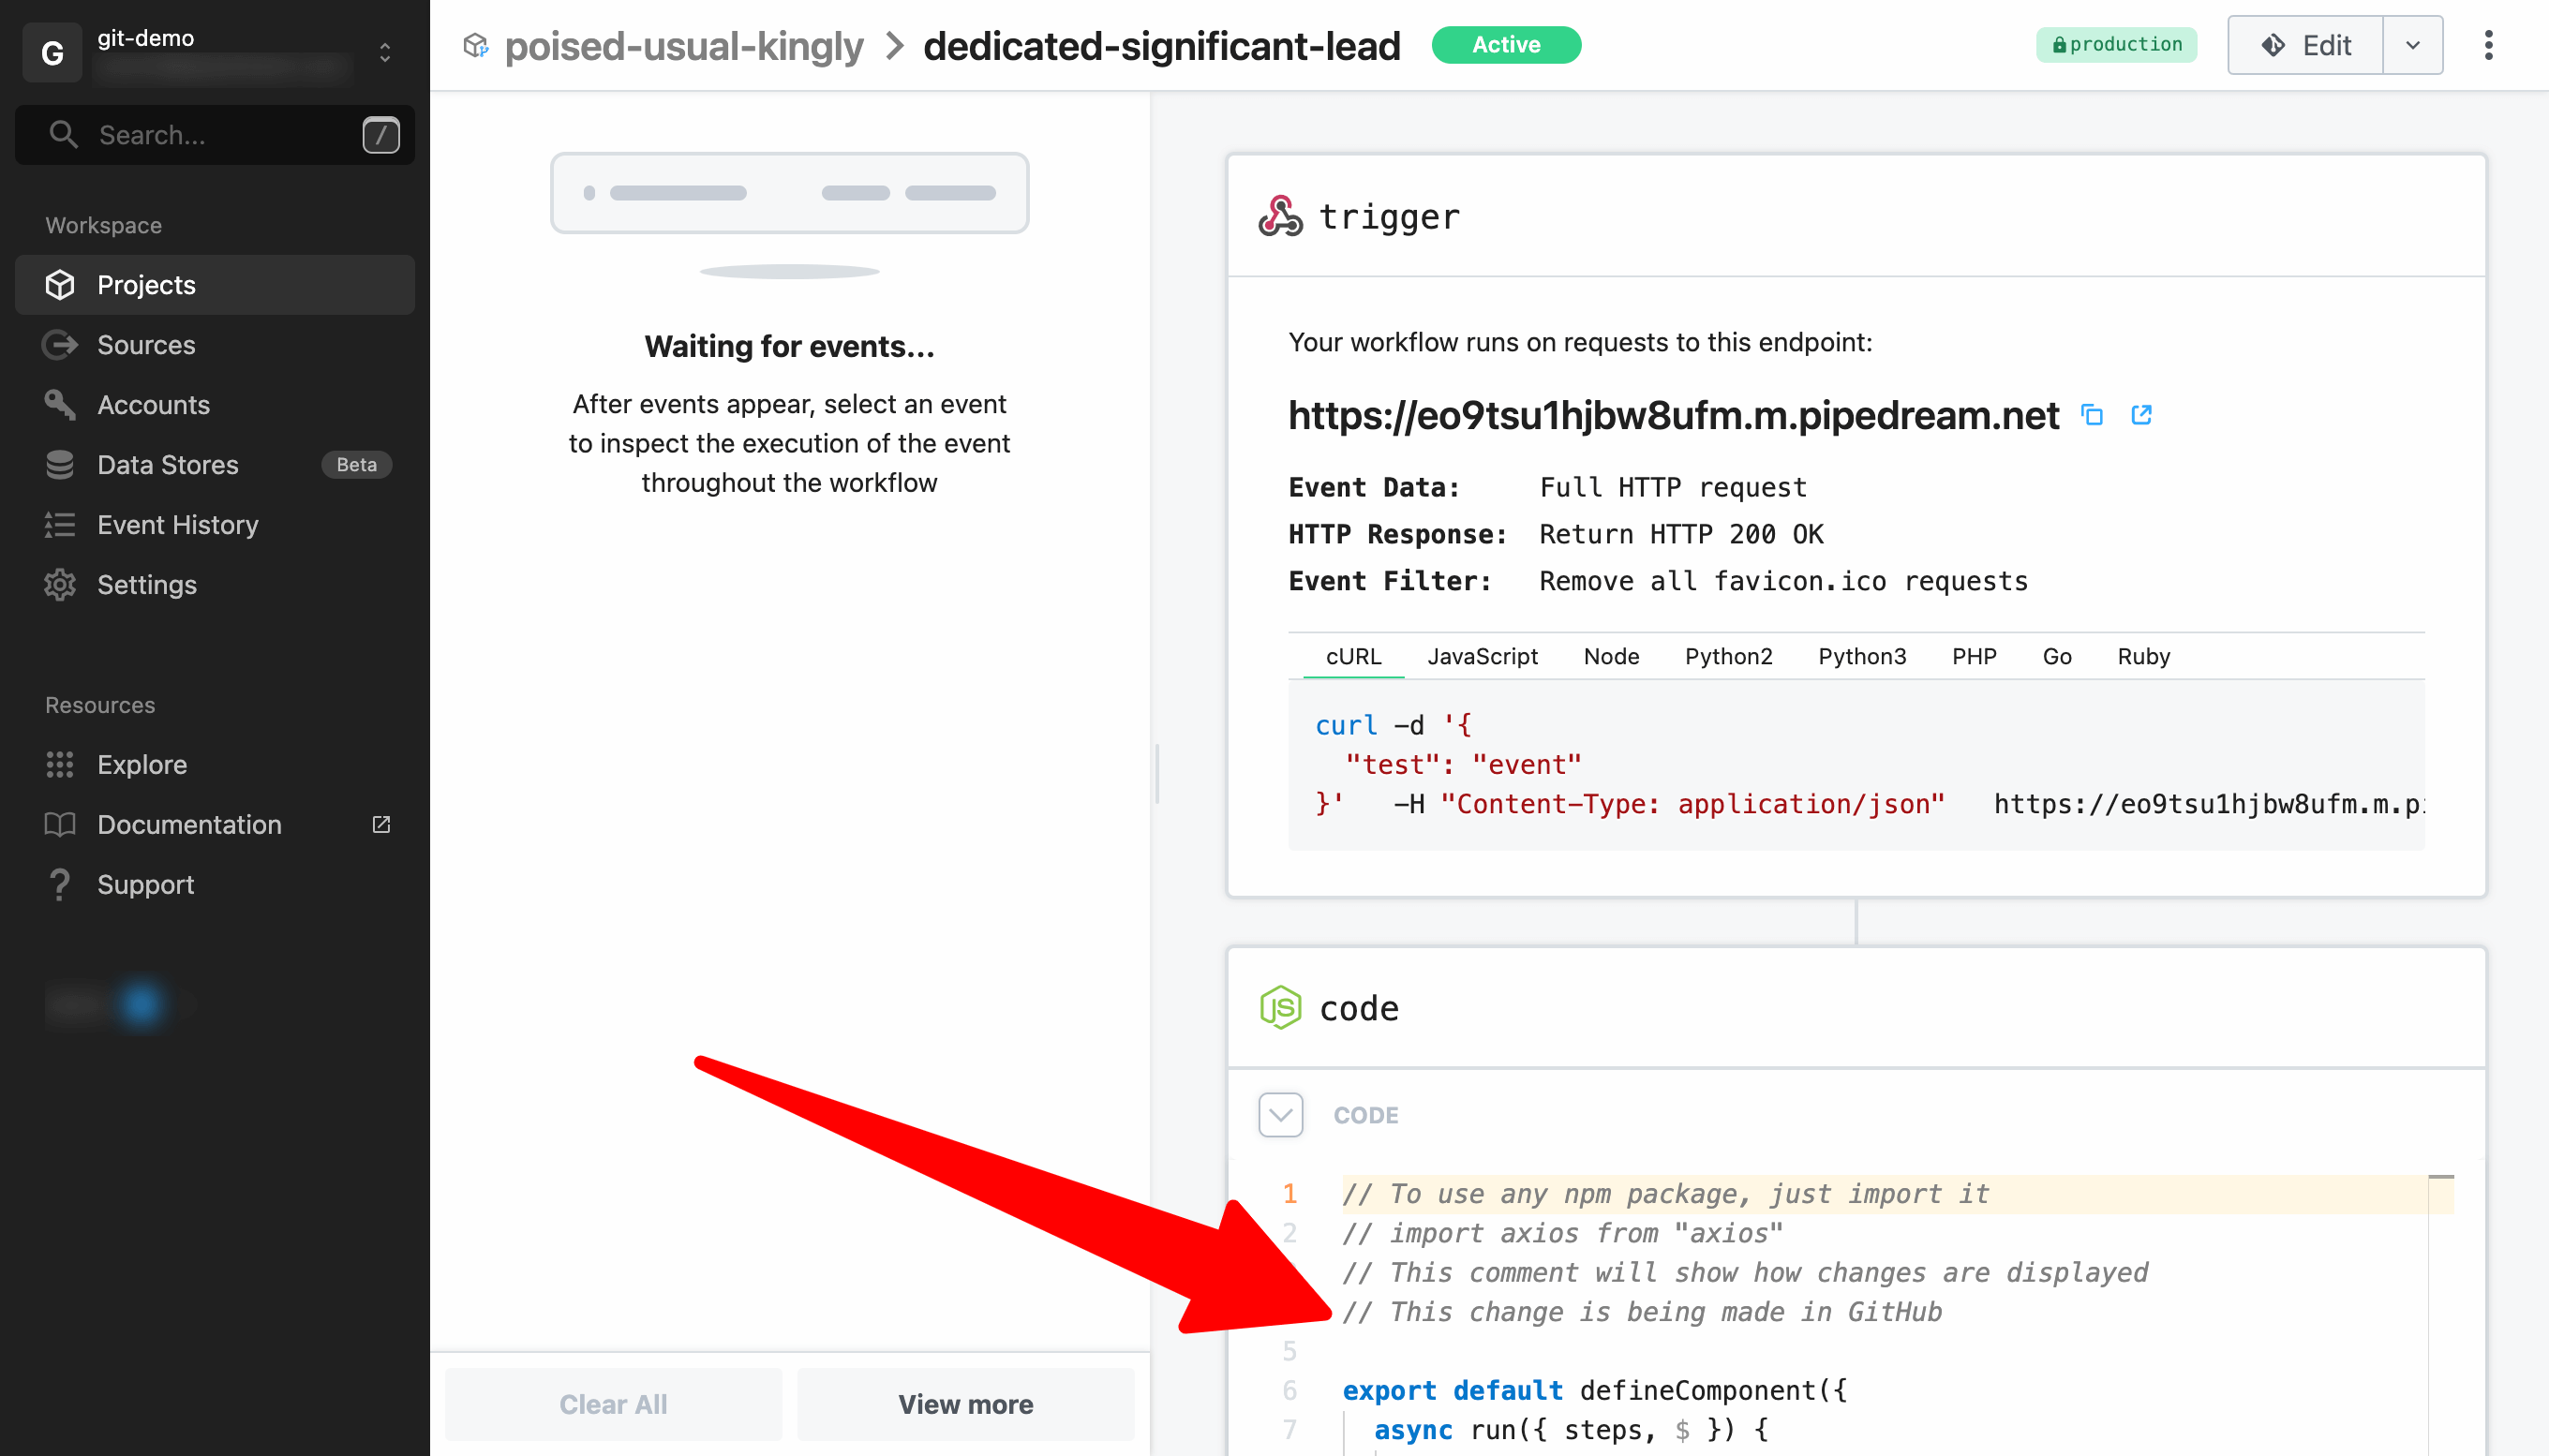Click the open endpoint URL external link icon
2549x1456 pixels.
2141,415
